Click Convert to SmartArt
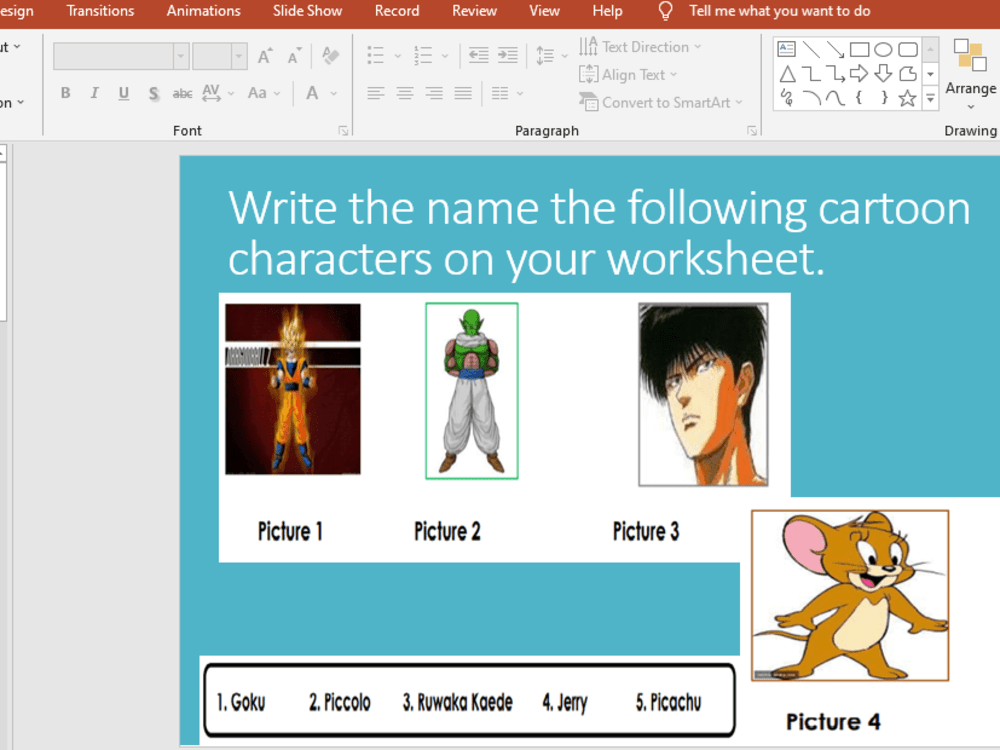1000x750 pixels. tap(661, 102)
